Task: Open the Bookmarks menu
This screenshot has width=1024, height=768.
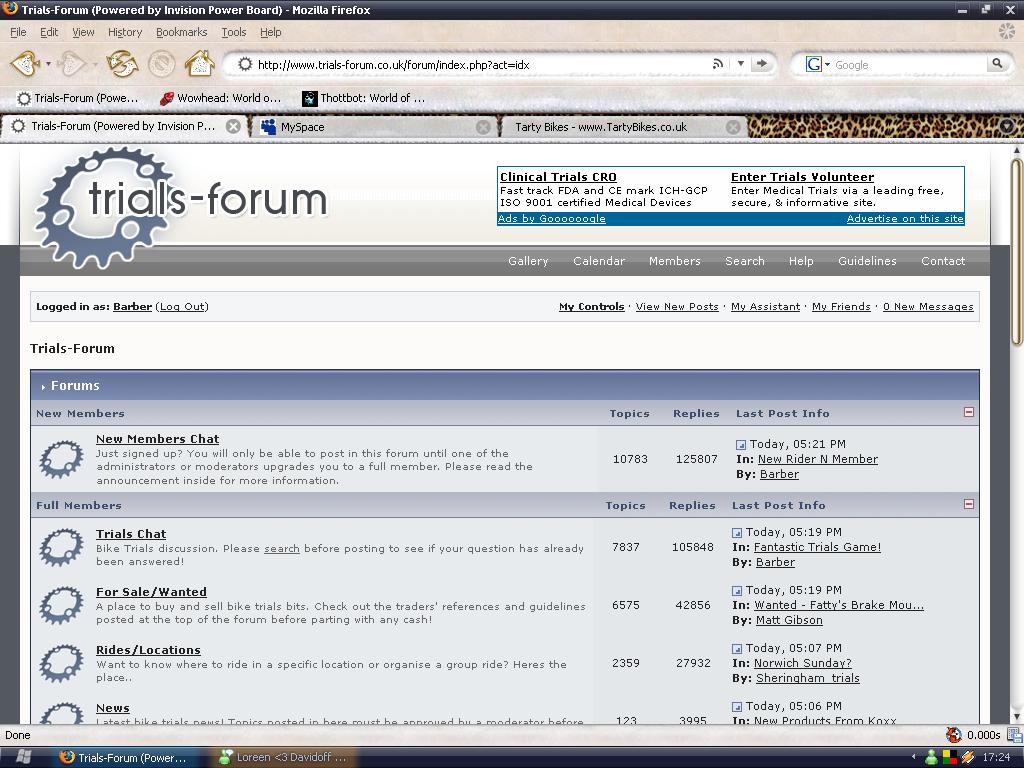Action: click(x=182, y=32)
